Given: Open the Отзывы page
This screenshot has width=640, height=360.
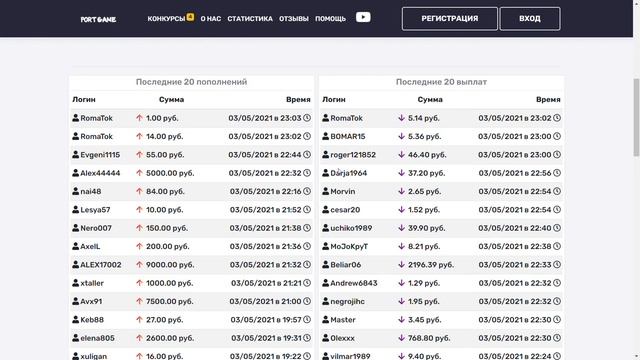Looking at the screenshot, I should (x=294, y=19).
